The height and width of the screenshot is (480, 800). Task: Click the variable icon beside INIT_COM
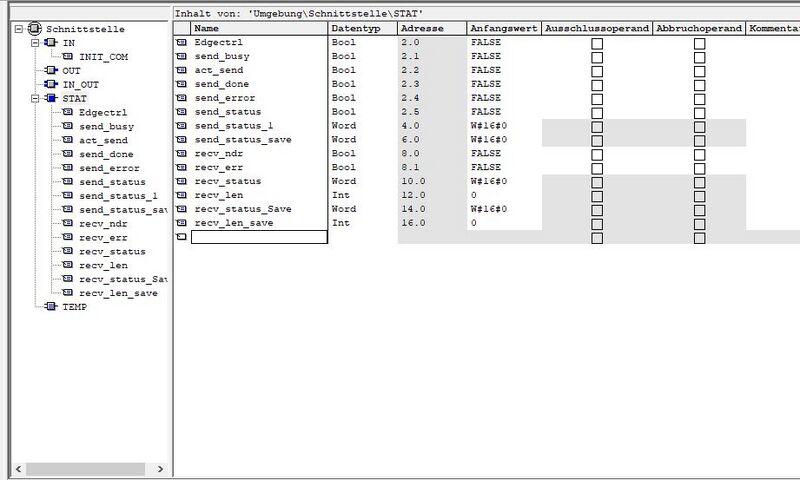tap(68, 57)
